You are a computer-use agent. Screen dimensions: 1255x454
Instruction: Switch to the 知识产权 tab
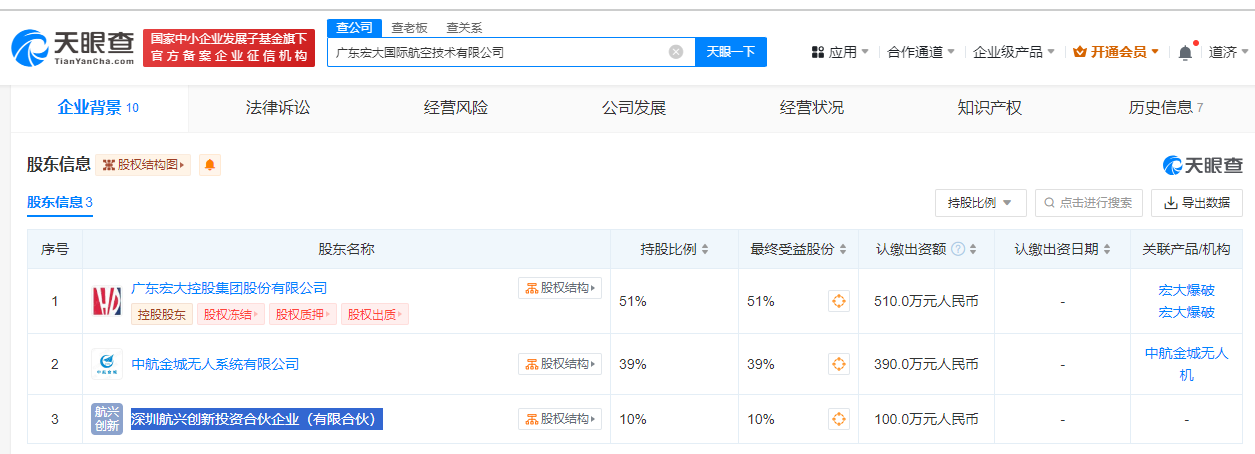click(989, 108)
